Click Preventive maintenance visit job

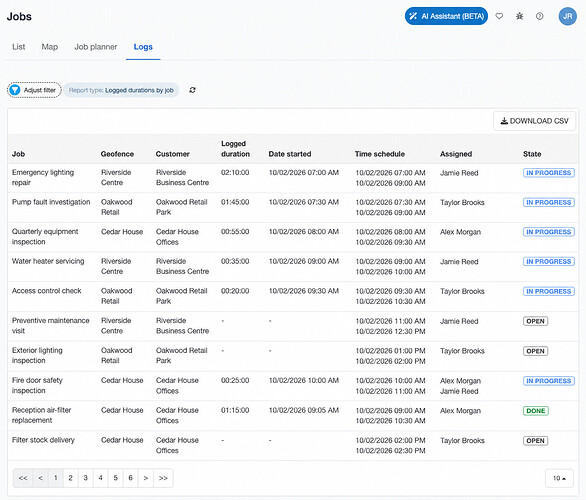(x=50, y=325)
